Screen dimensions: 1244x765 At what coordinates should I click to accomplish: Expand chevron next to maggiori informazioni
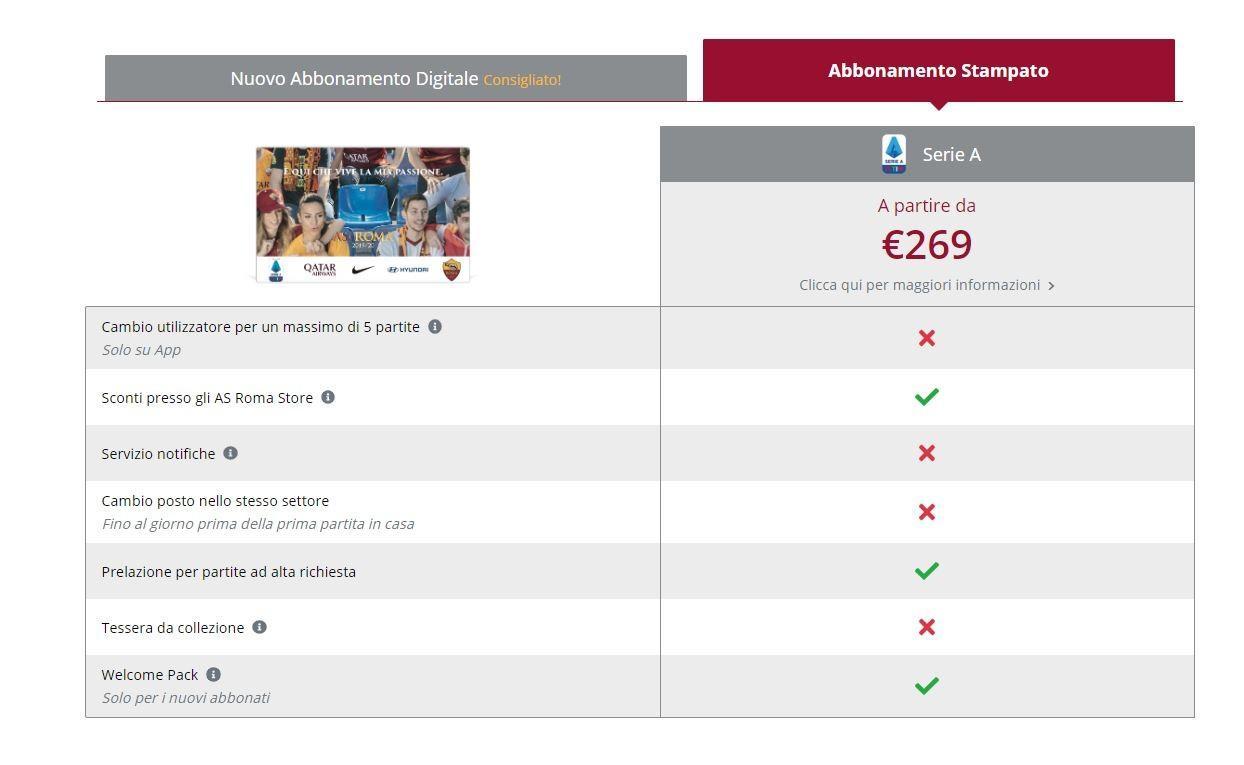coord(1051,286)
